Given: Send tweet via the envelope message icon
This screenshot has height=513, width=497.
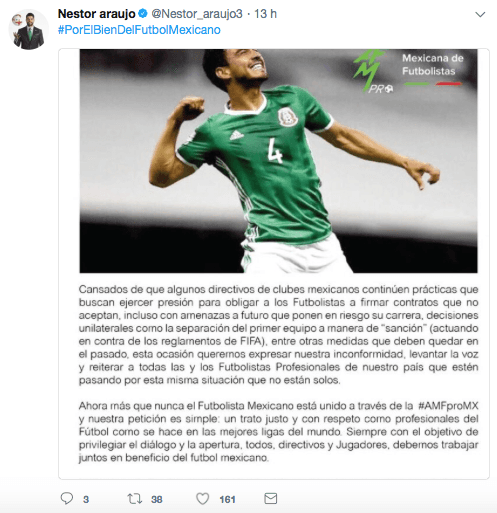Looking at the screenshot, I should pyautogui.click(x=271, y=499).
